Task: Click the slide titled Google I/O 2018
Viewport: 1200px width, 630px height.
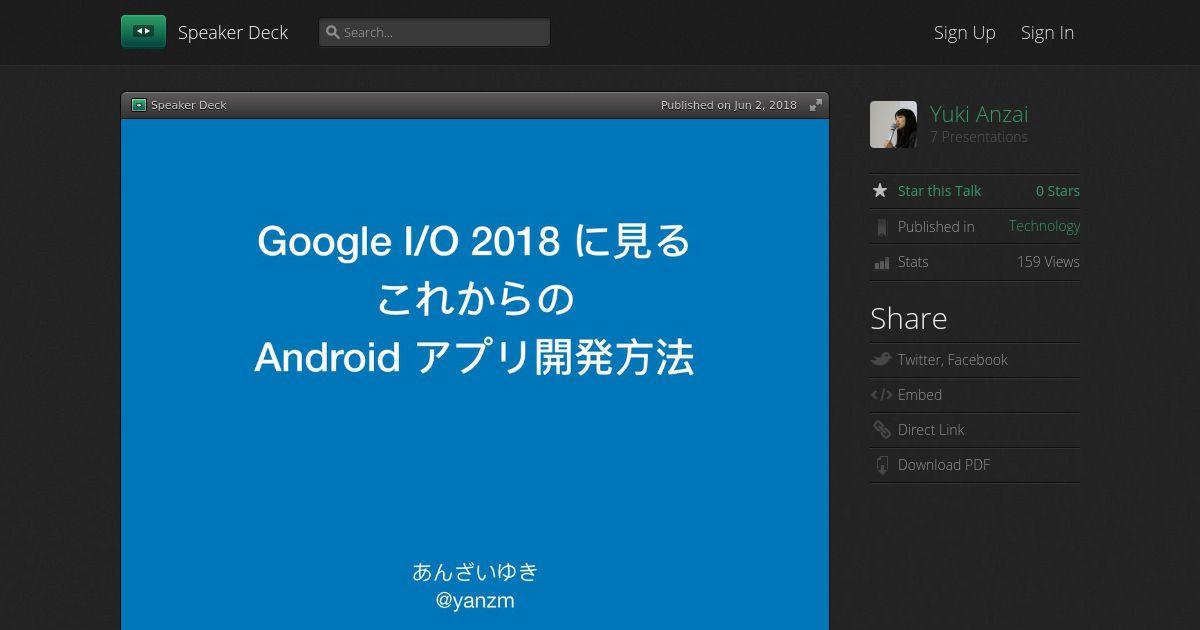Action: (475, 374)
